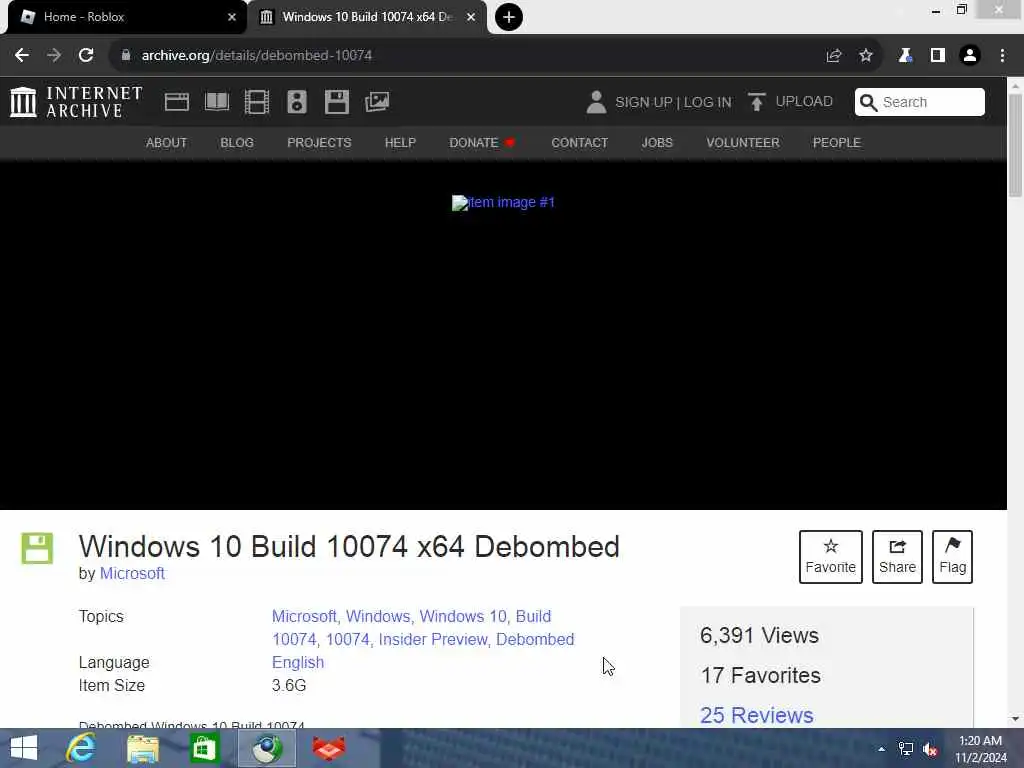Click the UPLOAD link
The width and height of the screenshot is (1024, 768).
pyautogui.click(x=804, y=101)
